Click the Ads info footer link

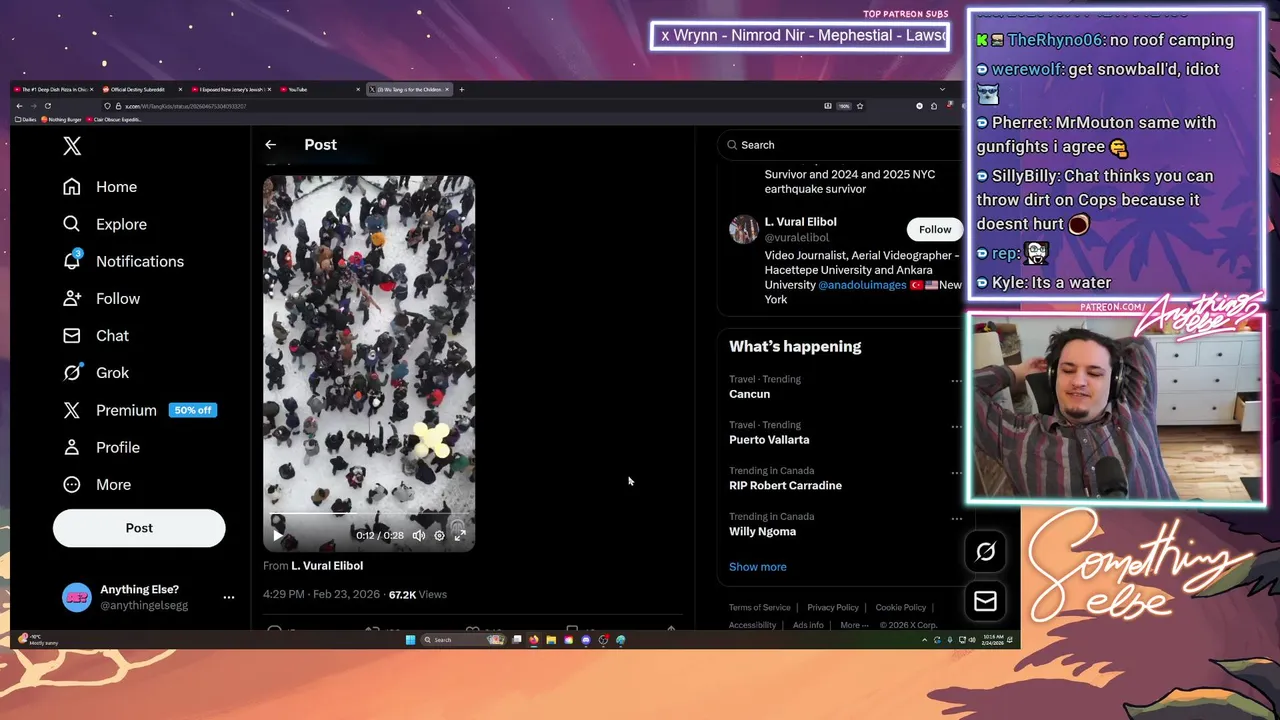(808, 625)
